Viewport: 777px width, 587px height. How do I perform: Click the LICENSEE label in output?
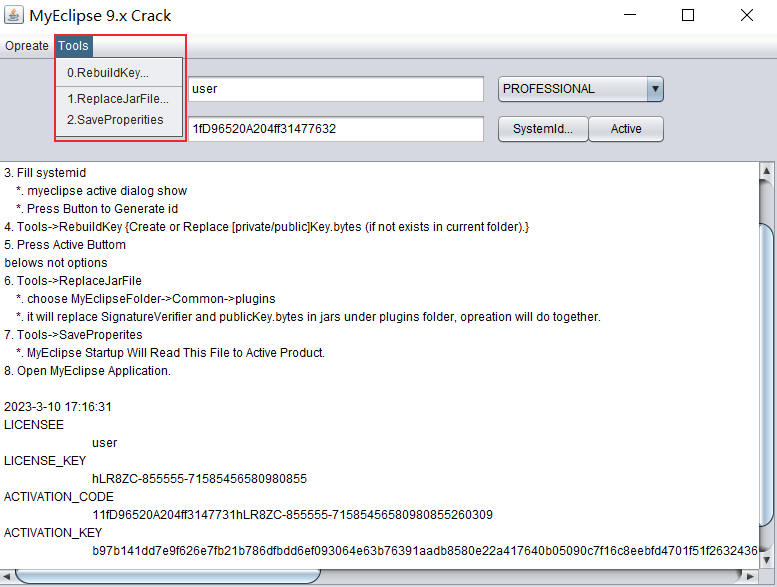(34, 425)
